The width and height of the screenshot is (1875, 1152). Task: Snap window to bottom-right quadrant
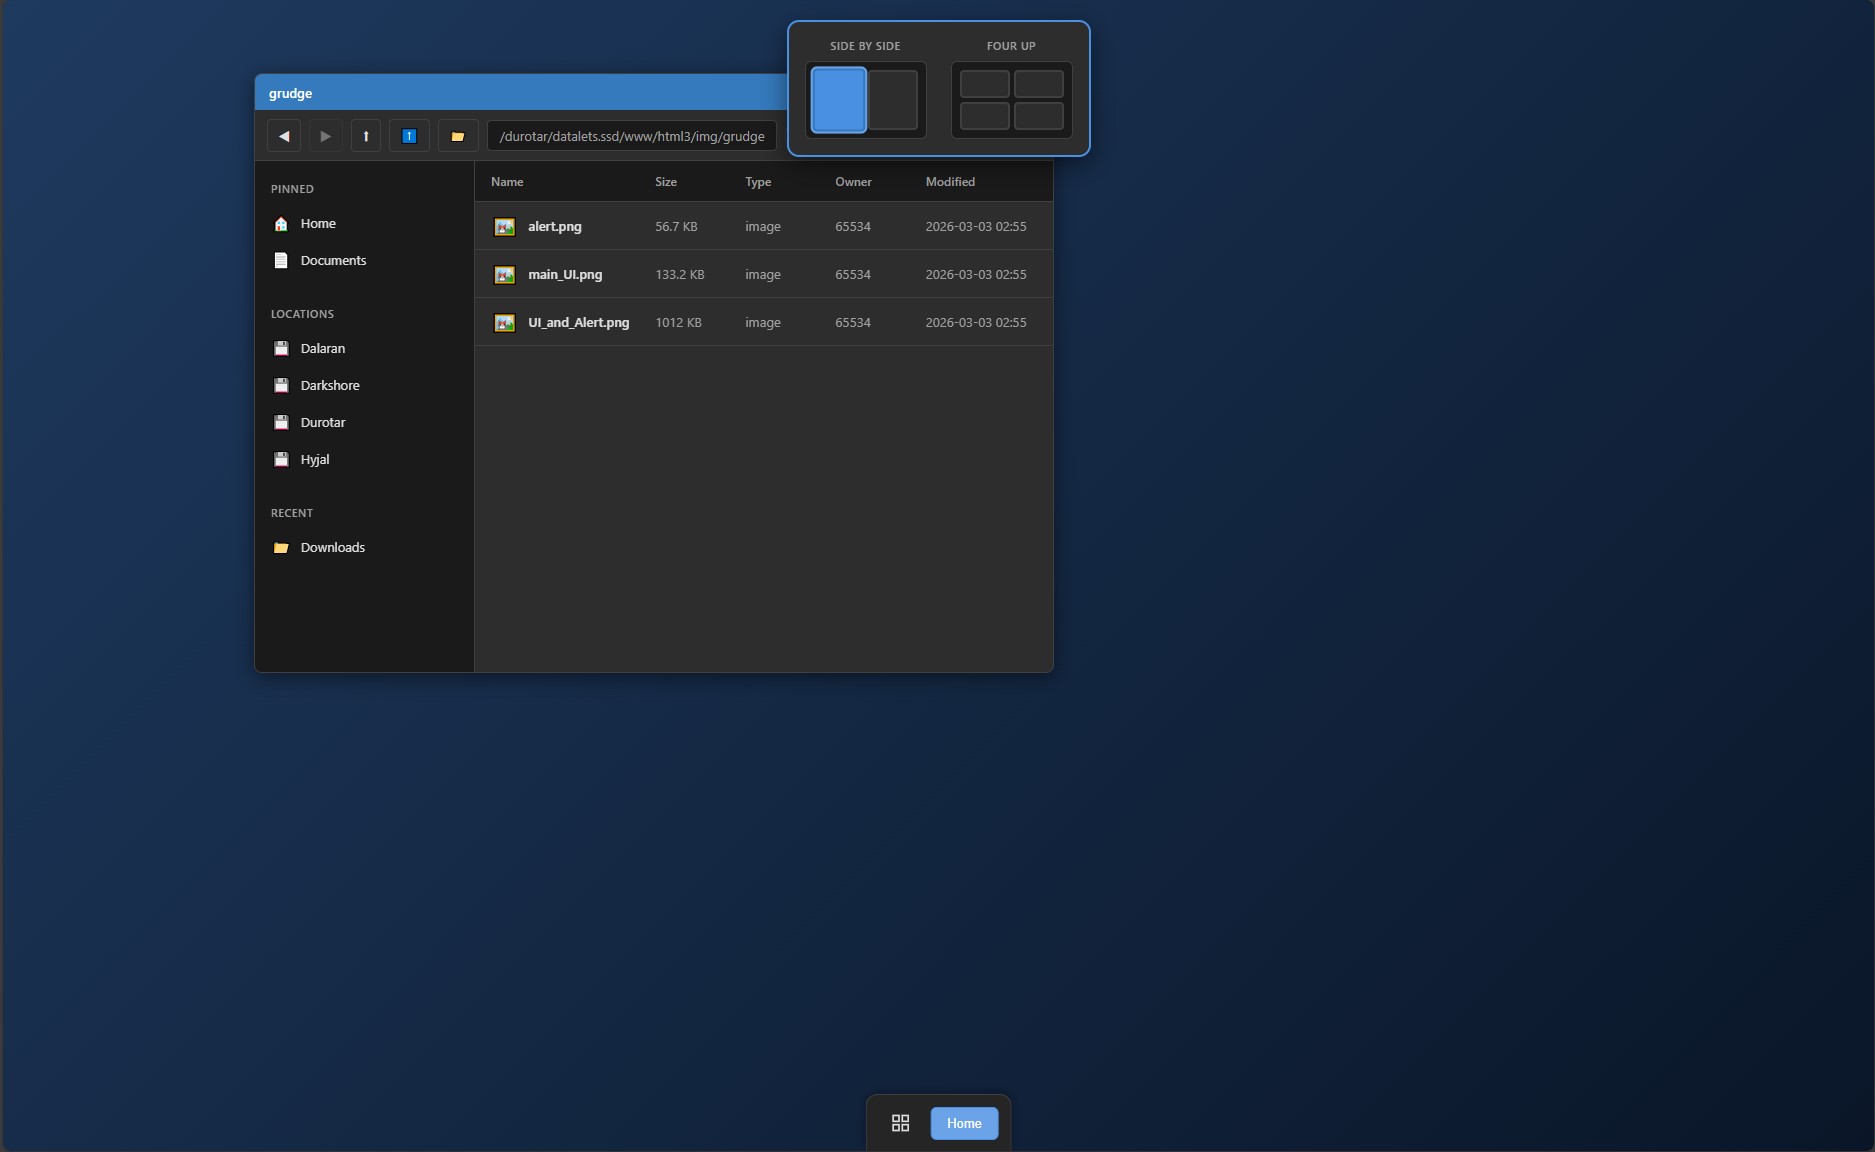1039,116
